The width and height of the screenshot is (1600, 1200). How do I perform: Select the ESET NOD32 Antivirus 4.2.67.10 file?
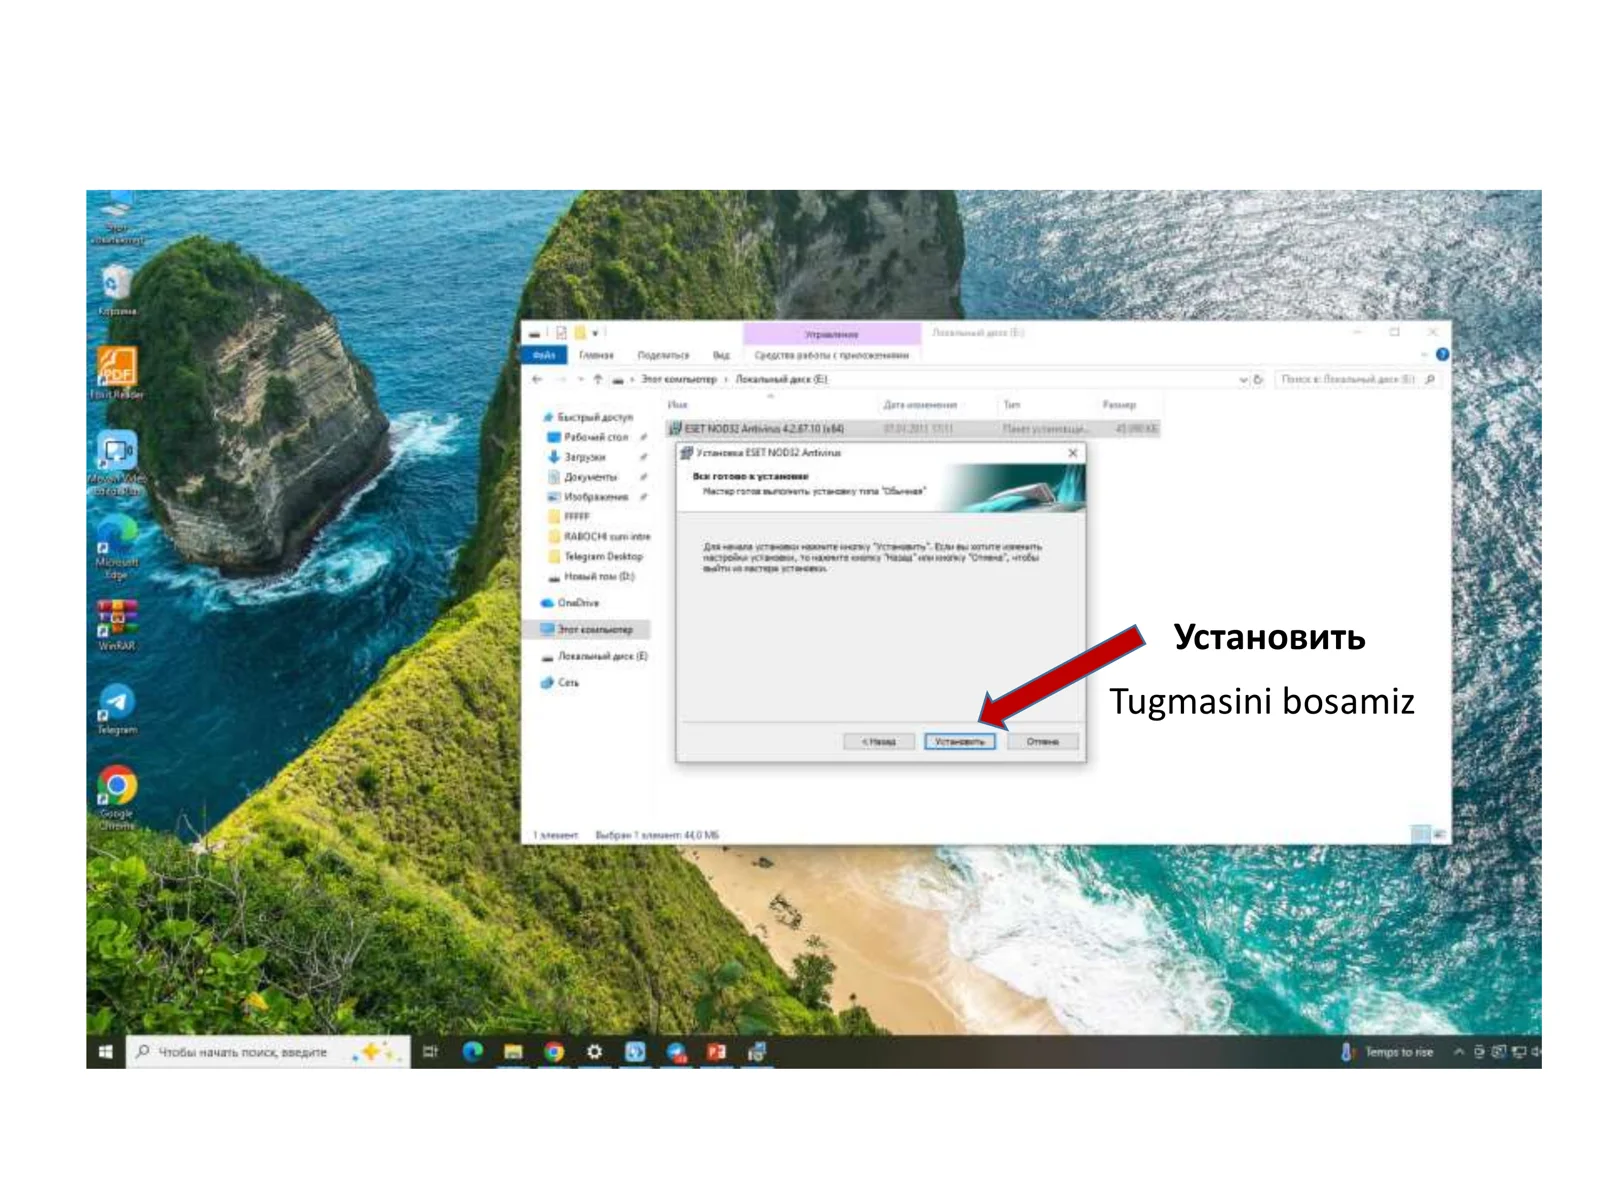[x=912, y=428]
